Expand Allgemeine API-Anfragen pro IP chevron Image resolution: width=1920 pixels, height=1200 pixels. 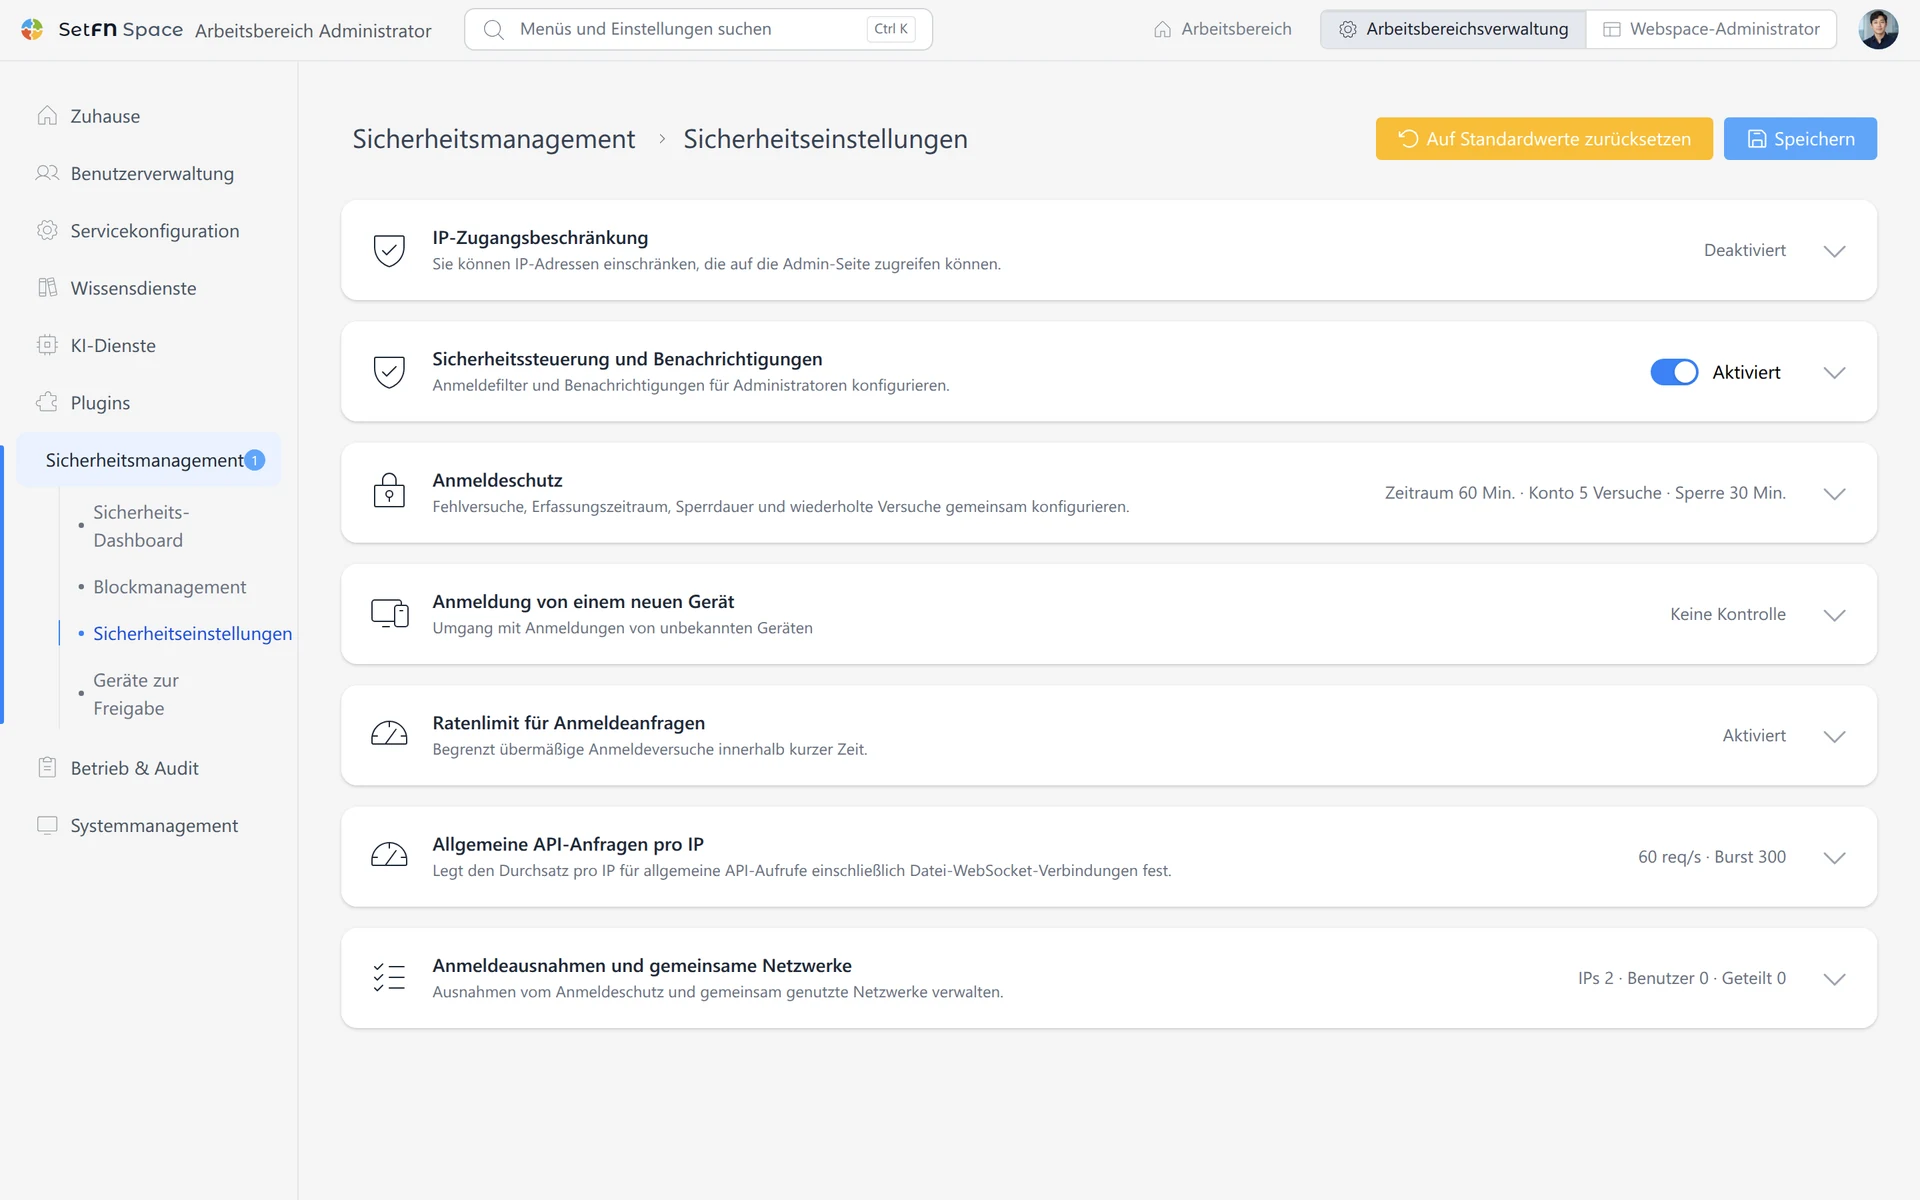[x=1834, y=857]
